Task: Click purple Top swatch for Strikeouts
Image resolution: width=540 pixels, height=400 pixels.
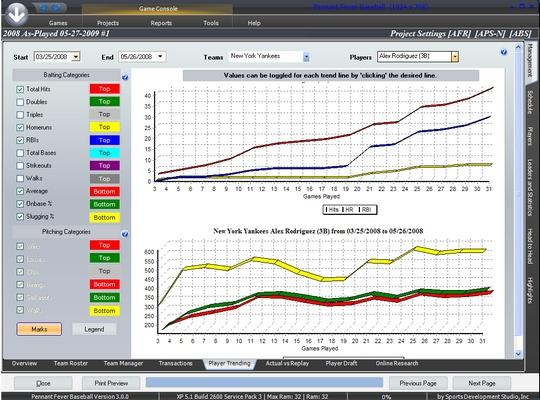Action: 105,166
